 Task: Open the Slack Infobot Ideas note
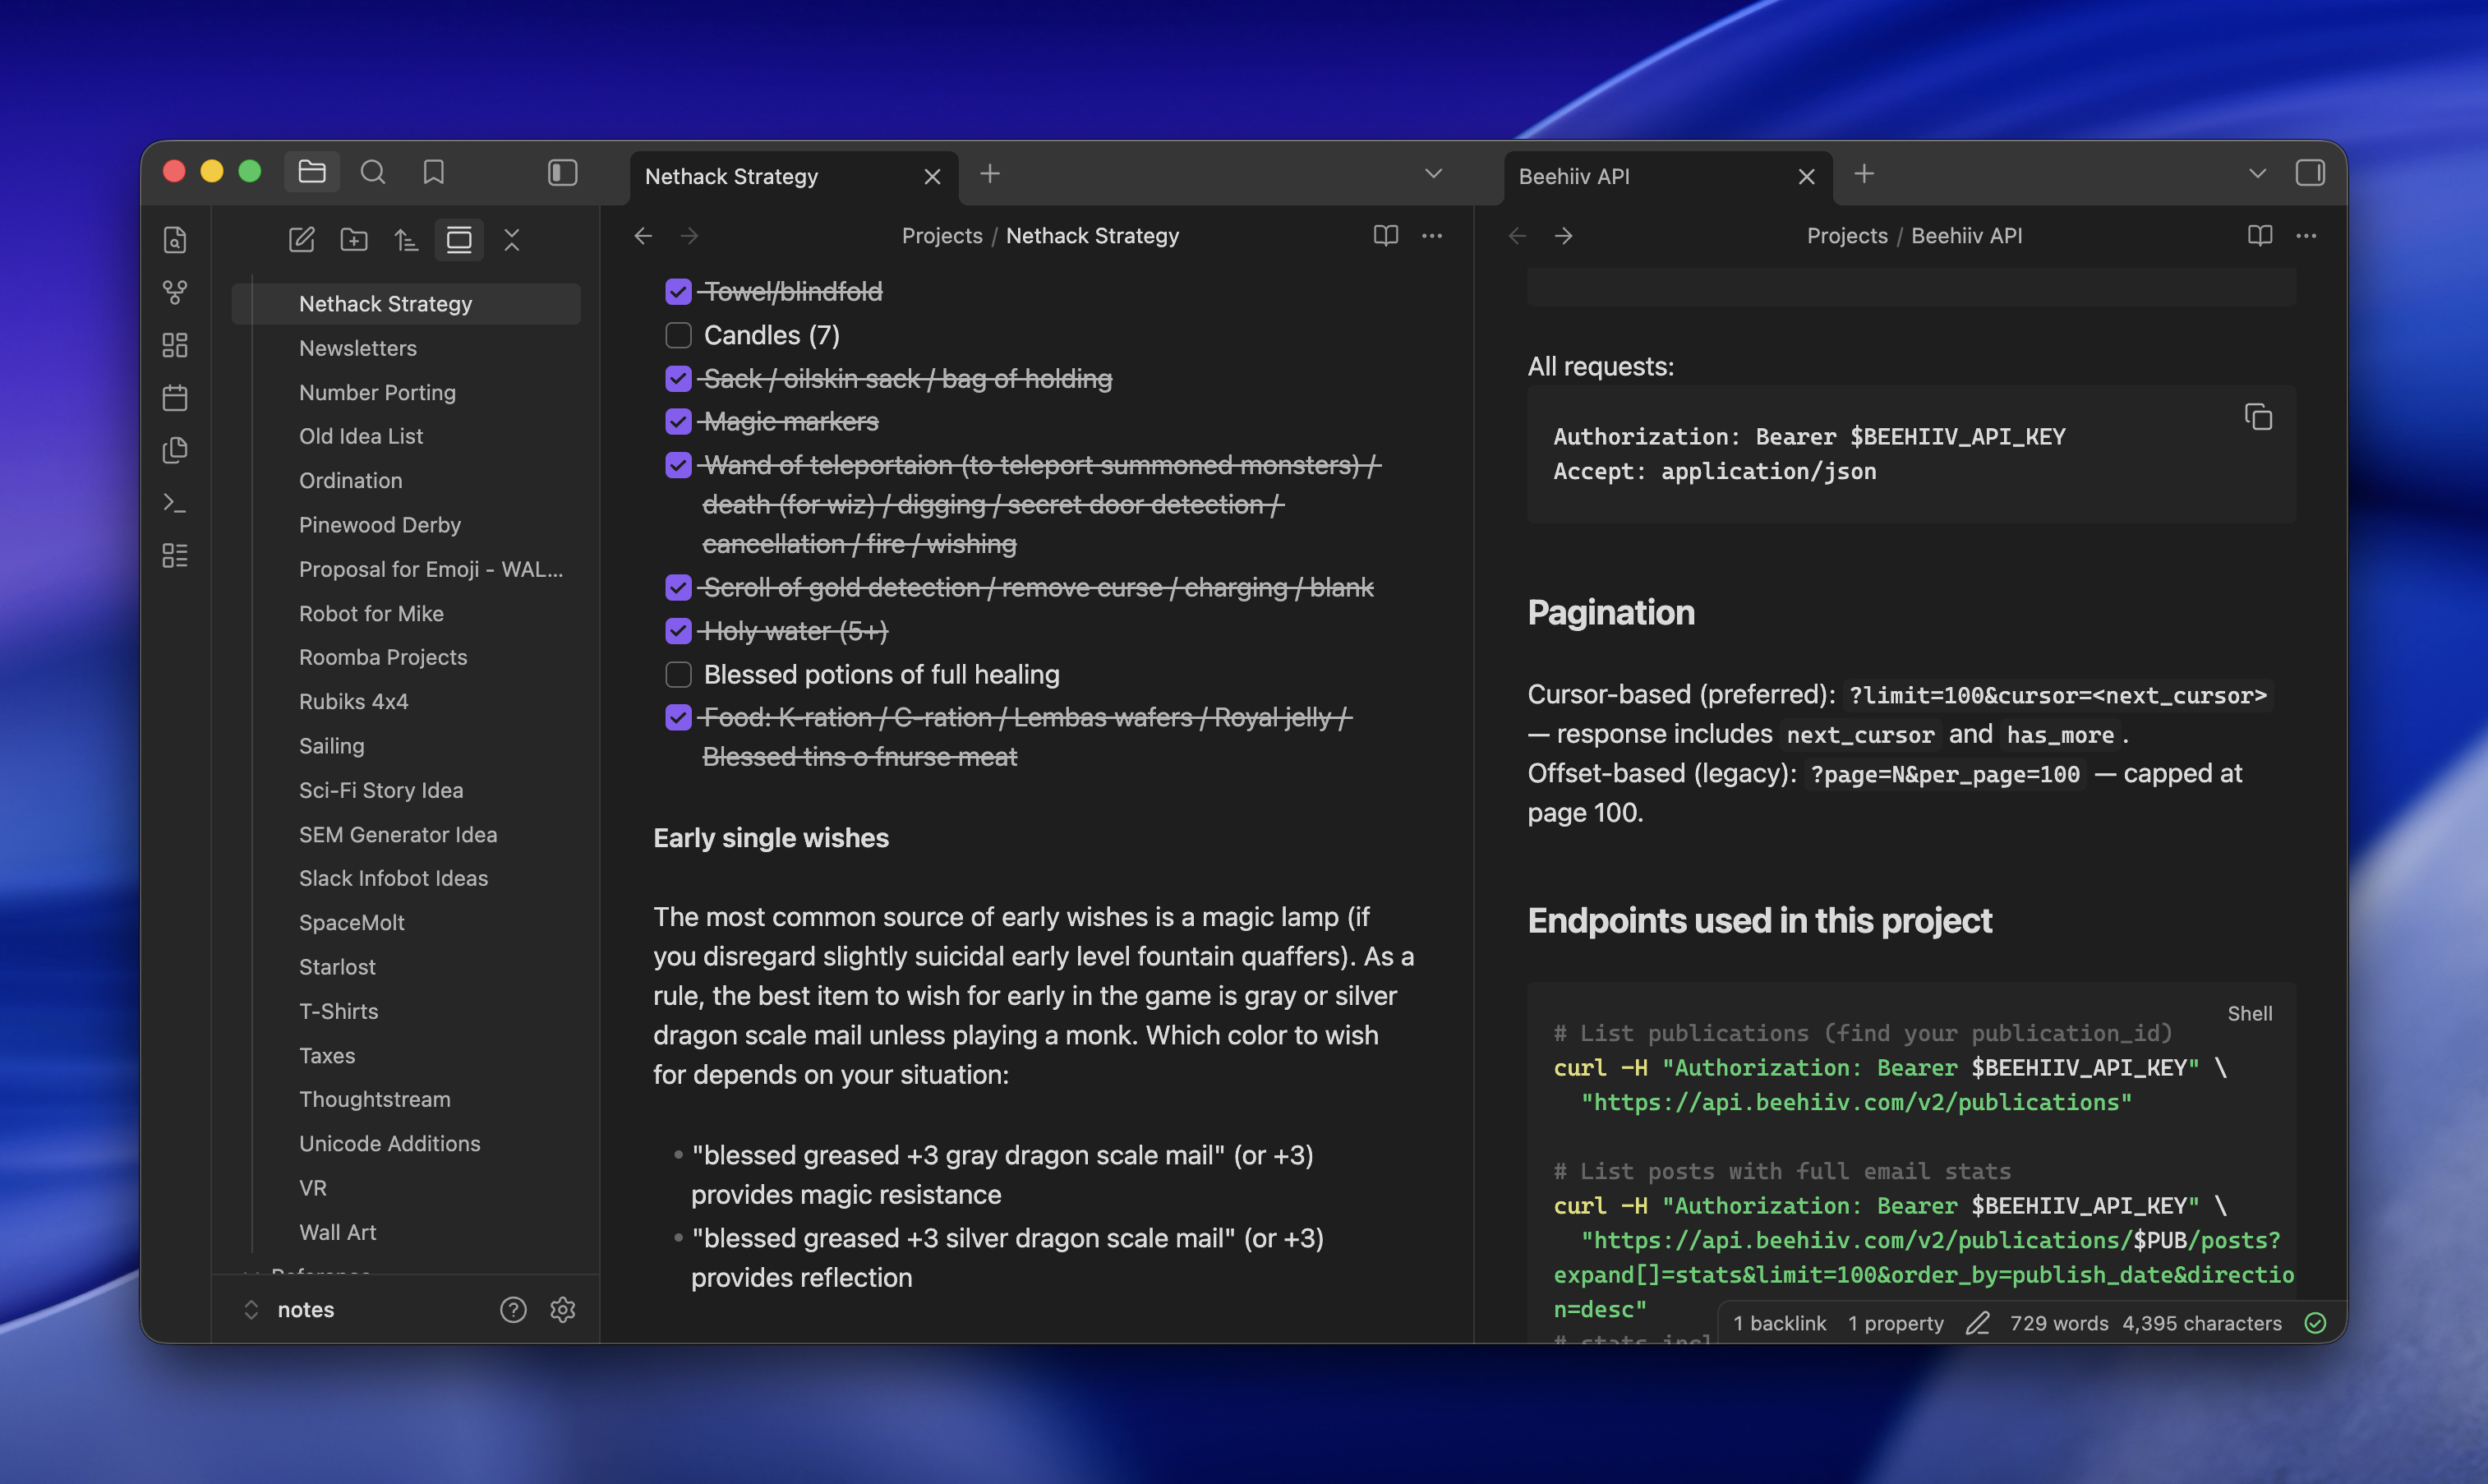[406, 879]
